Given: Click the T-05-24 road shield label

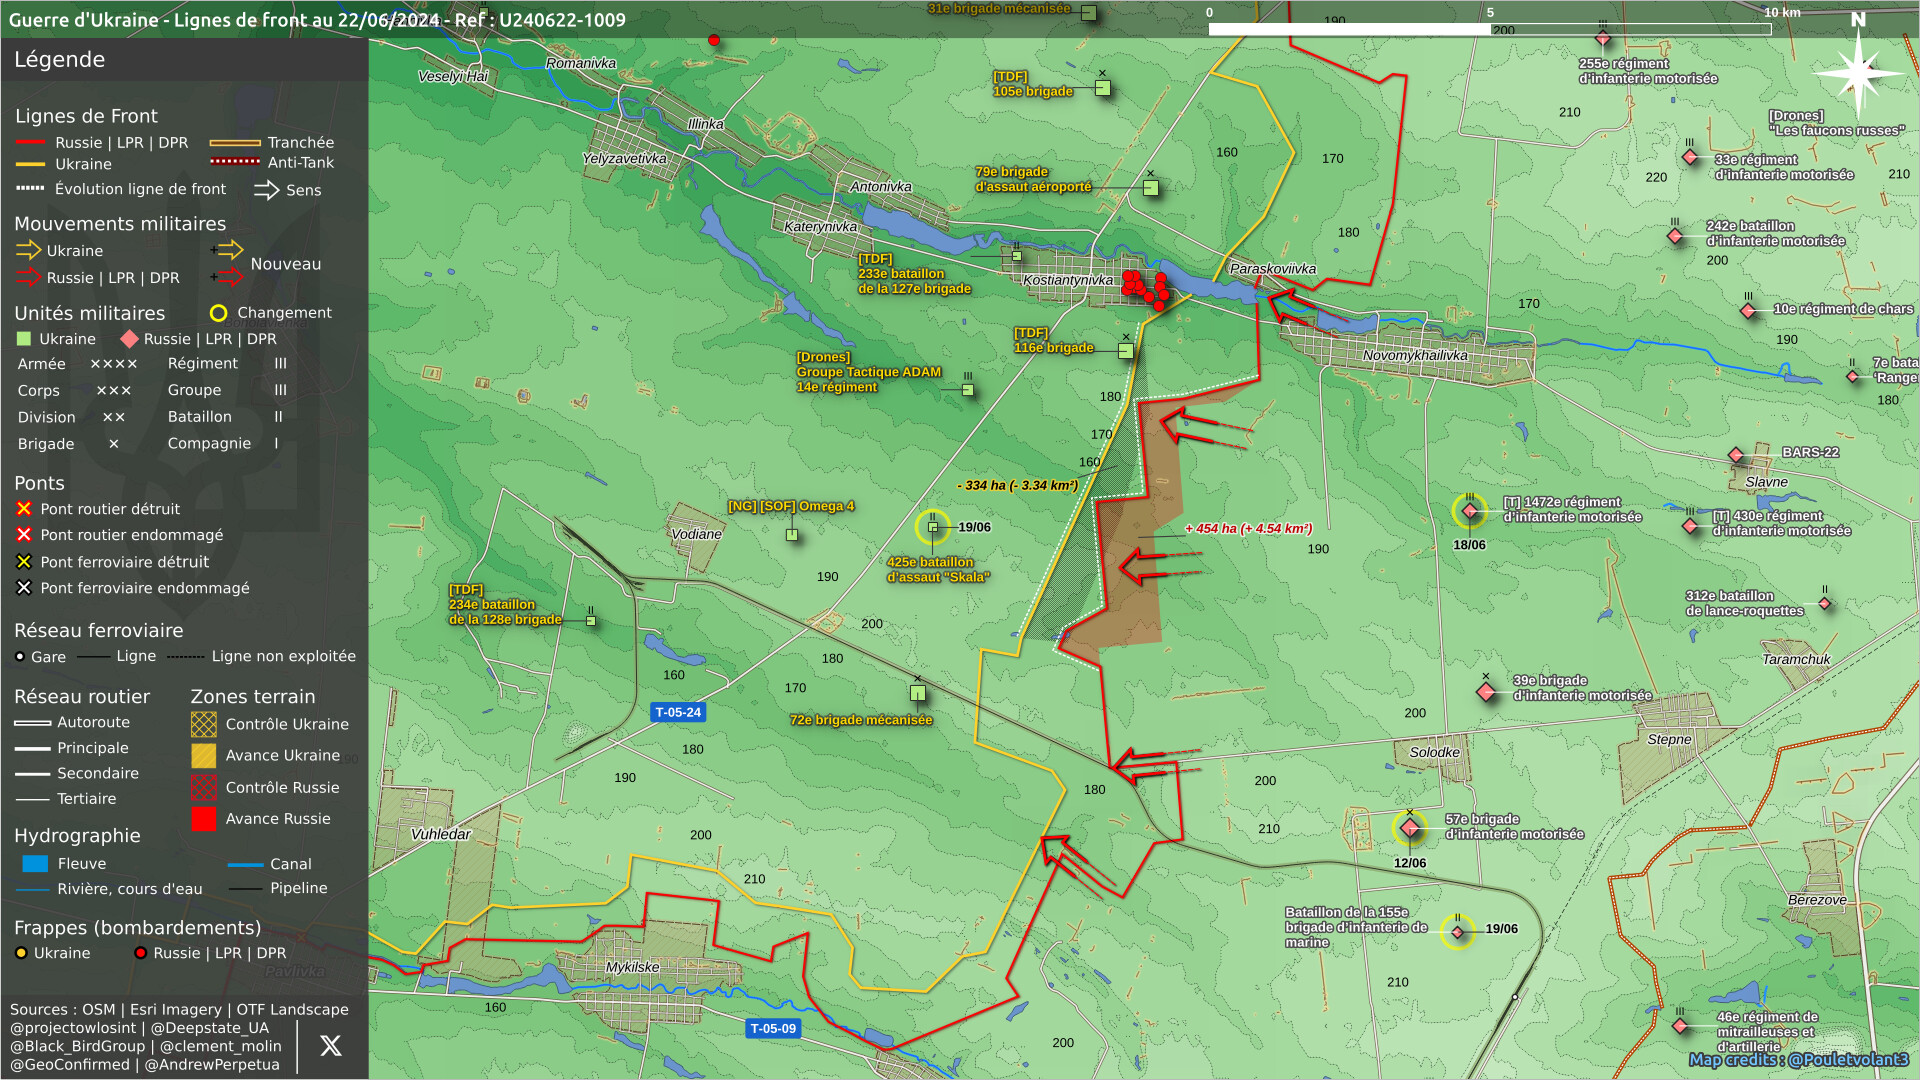Looking at the screenshot, I should click(x=678, y=712).
